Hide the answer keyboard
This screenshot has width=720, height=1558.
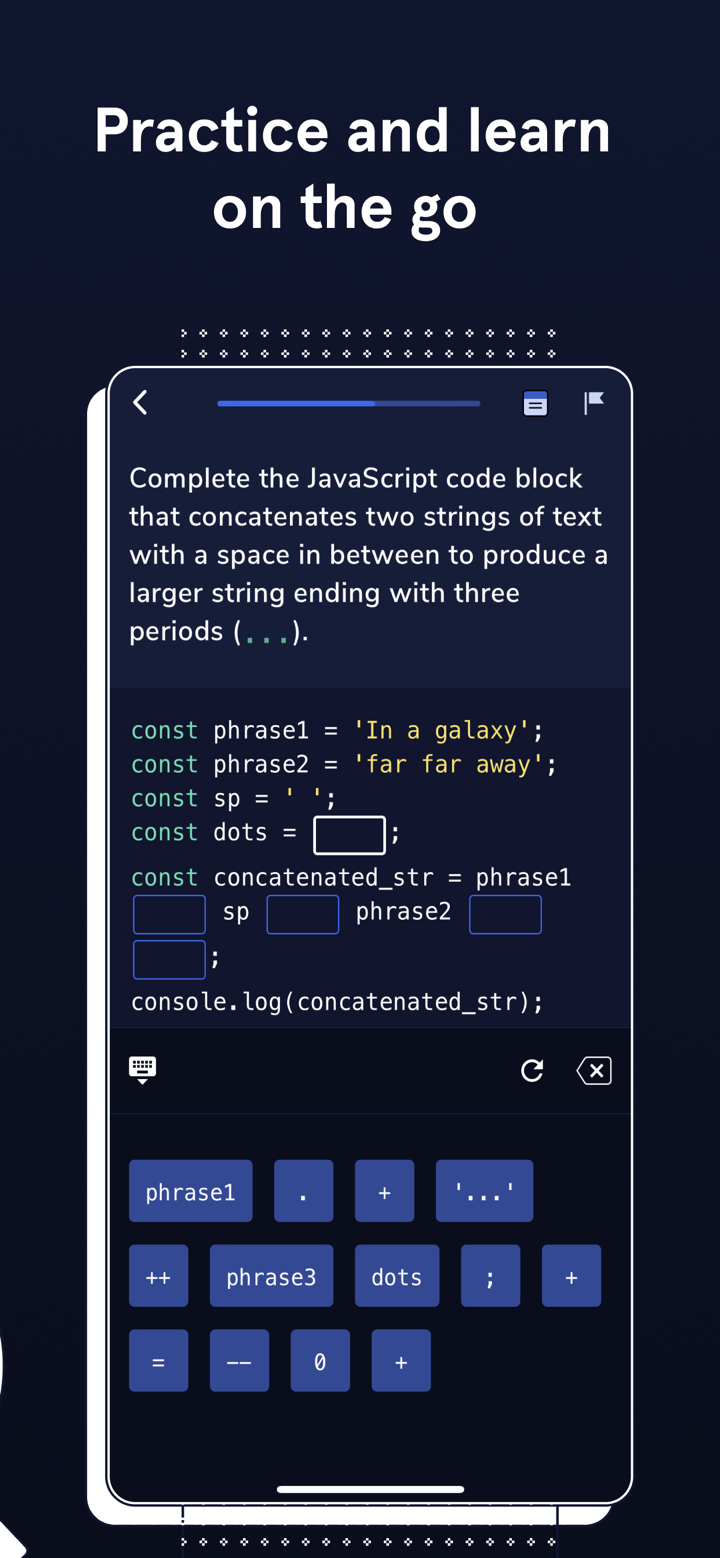142,1069
